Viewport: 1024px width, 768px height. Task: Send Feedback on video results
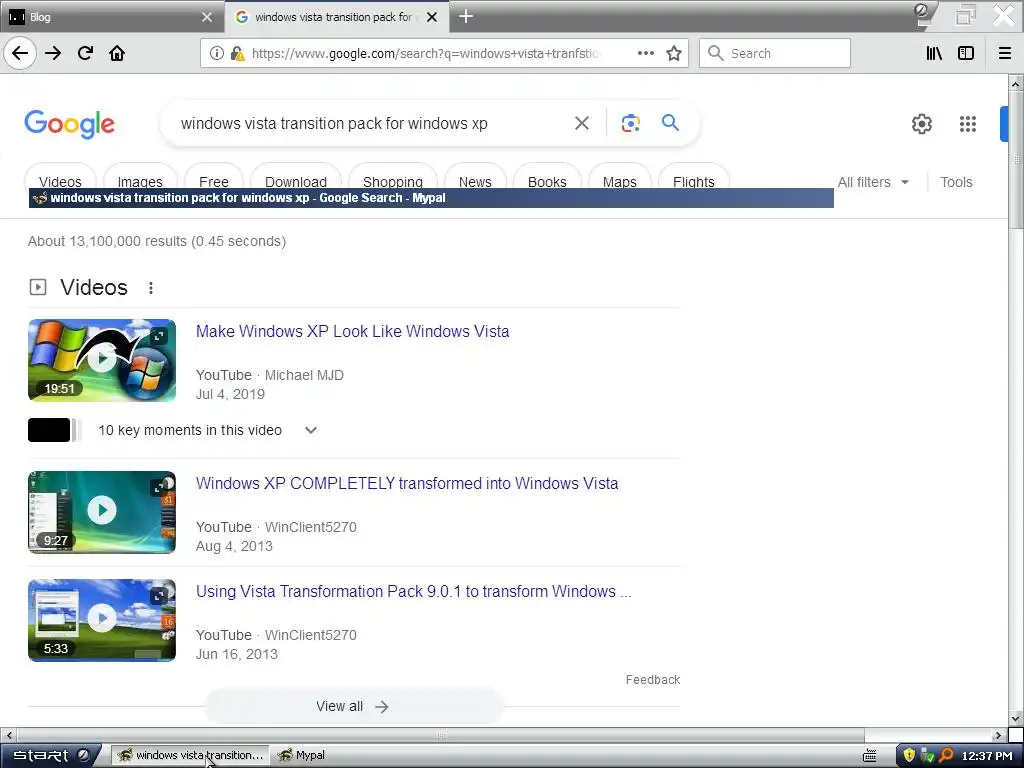(x=652, y=680)
